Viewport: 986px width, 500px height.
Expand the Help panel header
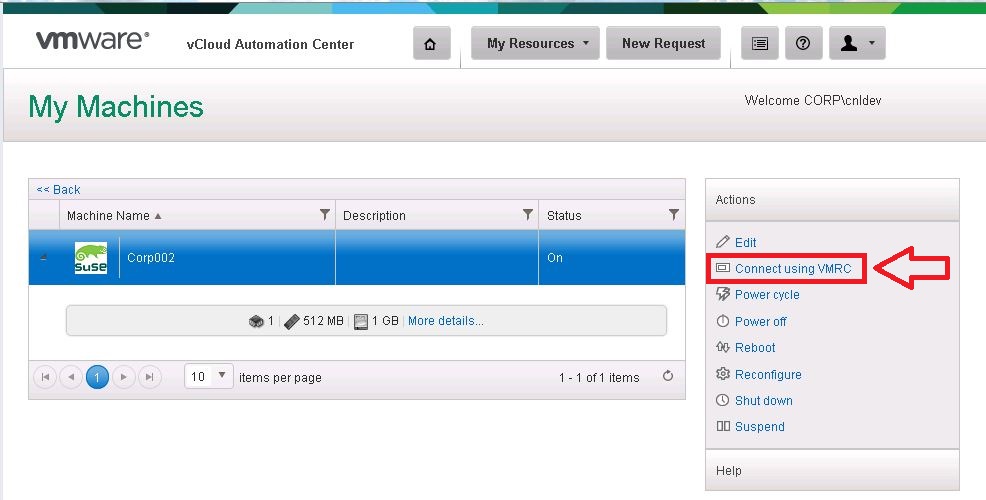point(832,470)
